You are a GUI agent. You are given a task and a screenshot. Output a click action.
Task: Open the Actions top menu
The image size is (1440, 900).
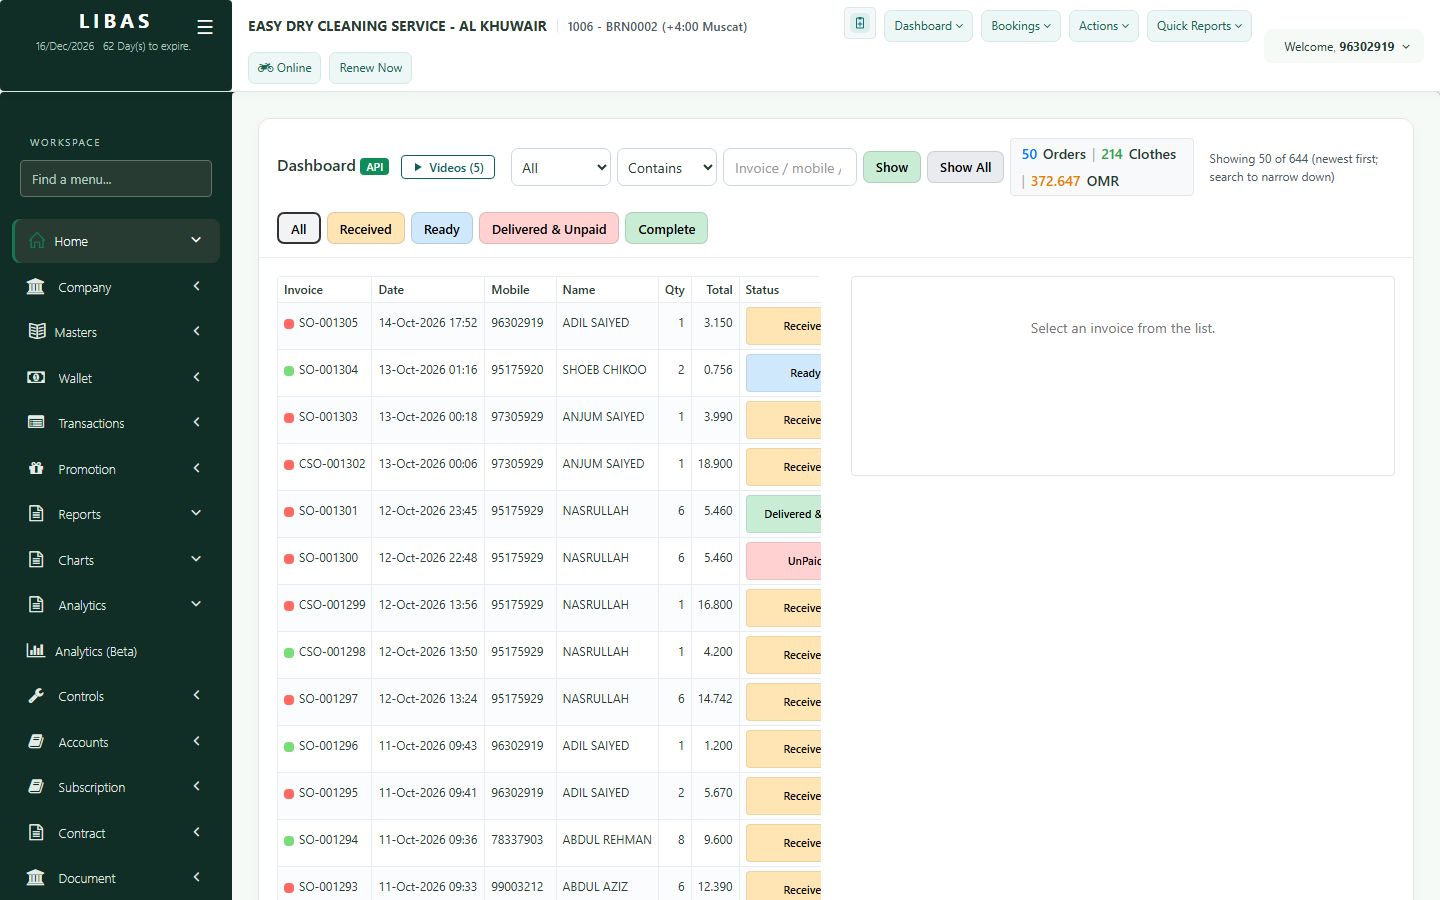[x=1104, y=26]
